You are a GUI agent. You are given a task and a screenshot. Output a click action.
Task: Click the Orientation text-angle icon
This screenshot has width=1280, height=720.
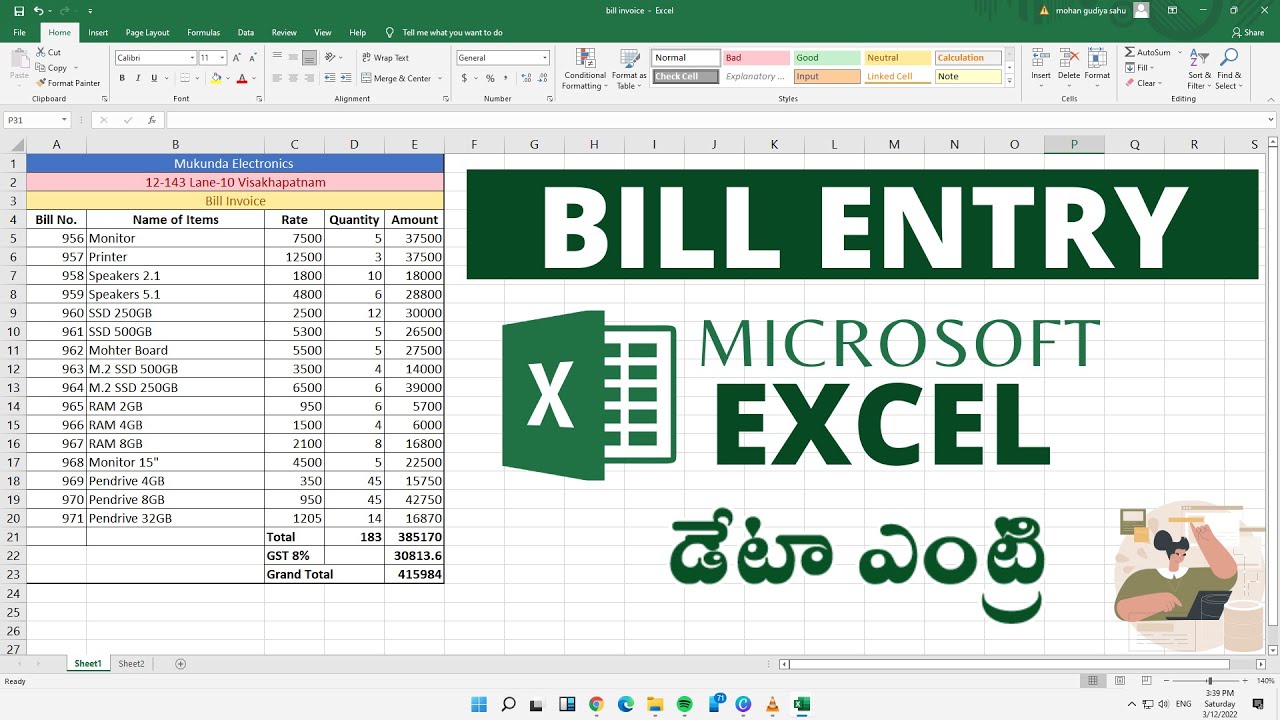332,58
